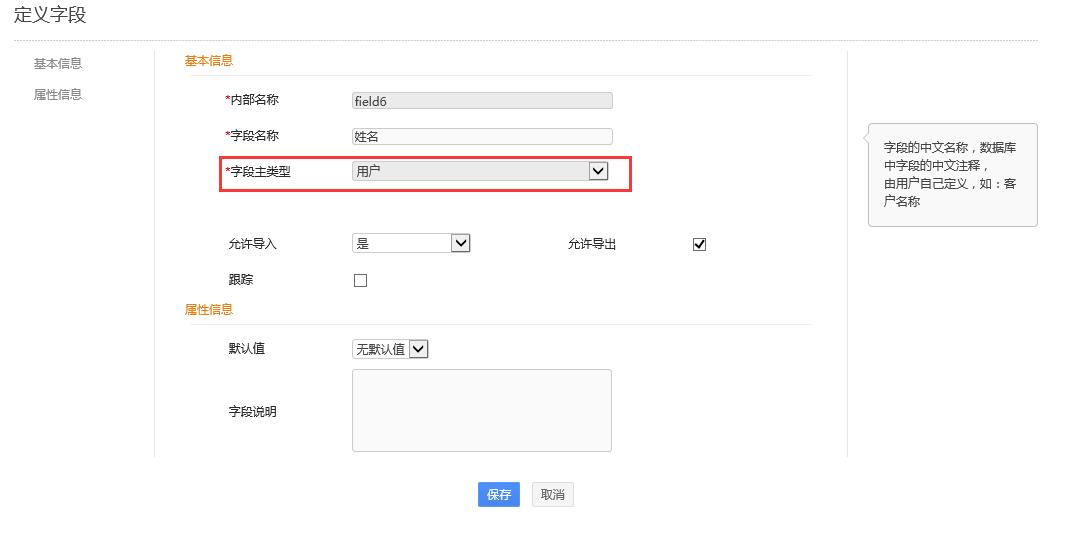
Task: Focus the 字段名称 input containing 姓名
Action: [482, 137]
